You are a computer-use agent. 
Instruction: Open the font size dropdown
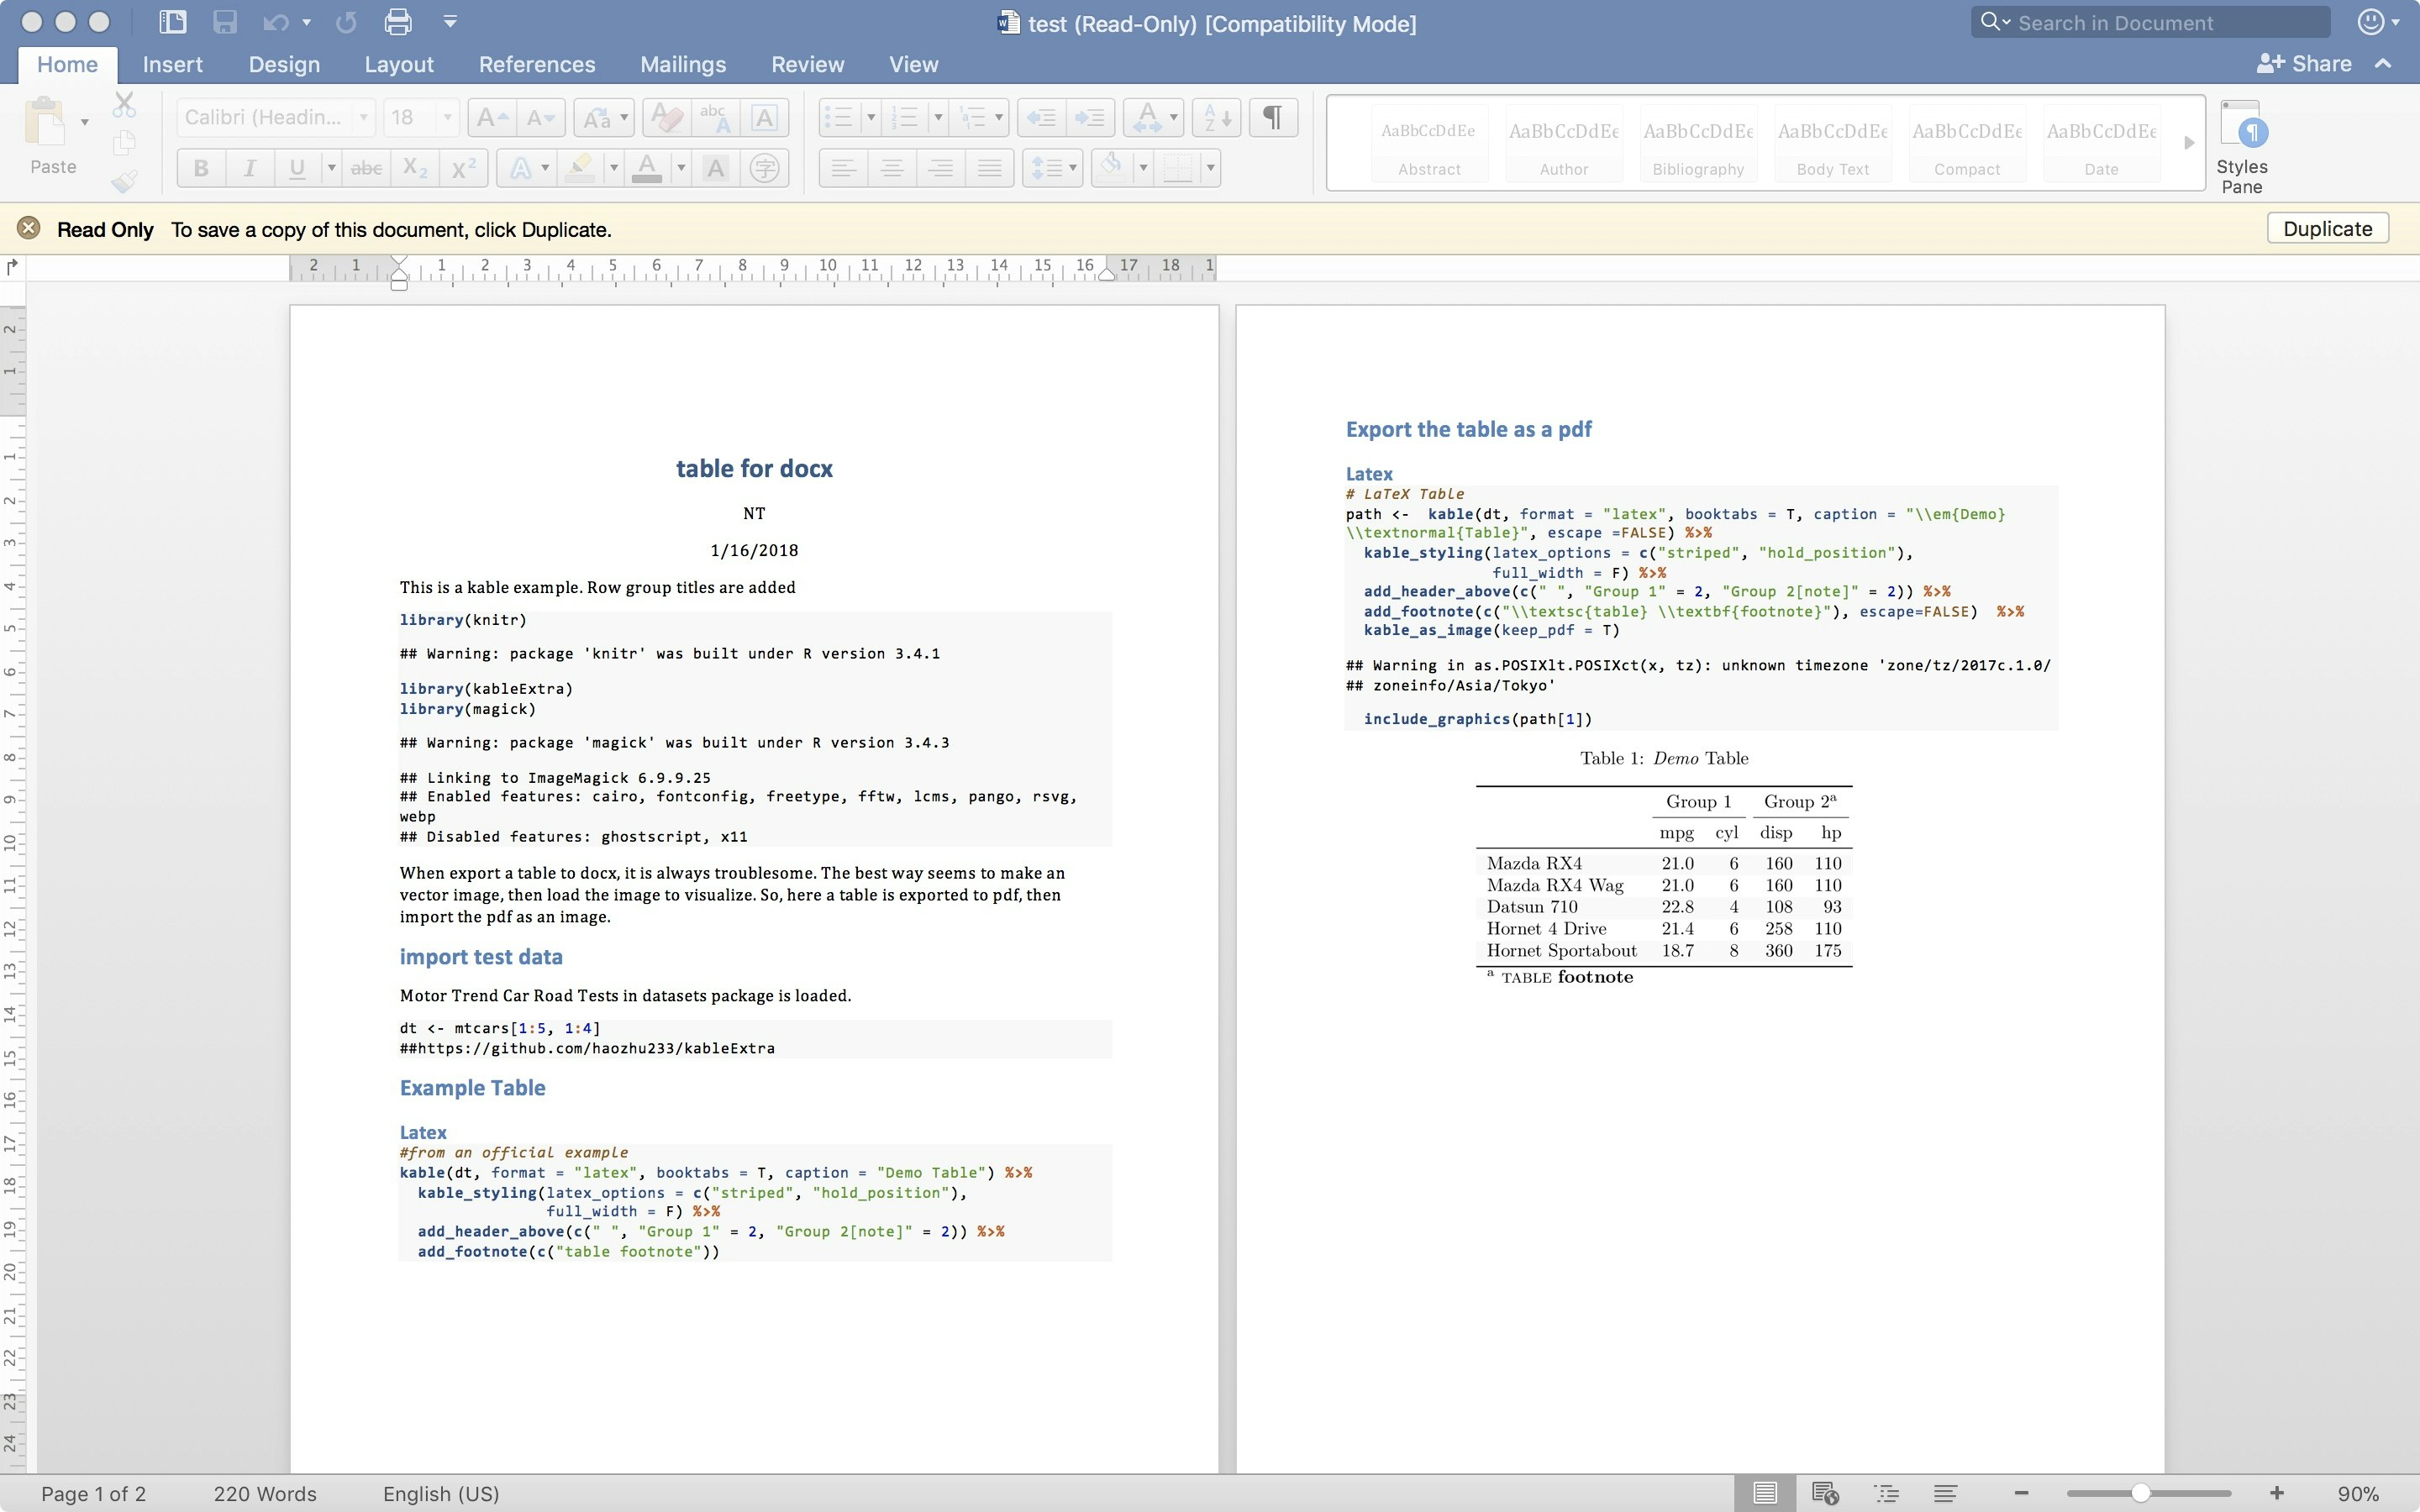click(447, 118)
